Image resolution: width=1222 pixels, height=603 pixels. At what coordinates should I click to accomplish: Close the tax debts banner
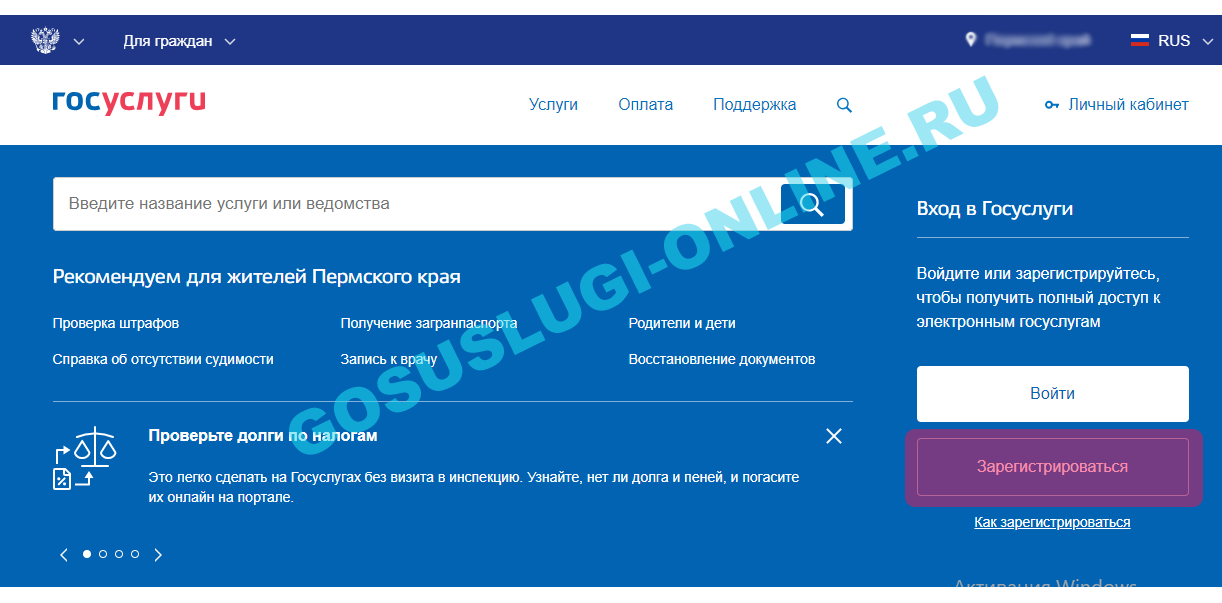(834, 436)
